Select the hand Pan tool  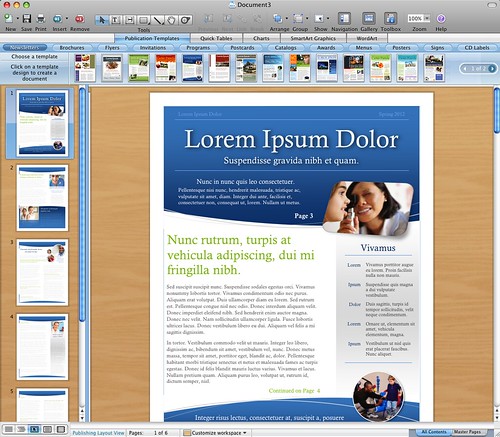[x=171, y=20]
